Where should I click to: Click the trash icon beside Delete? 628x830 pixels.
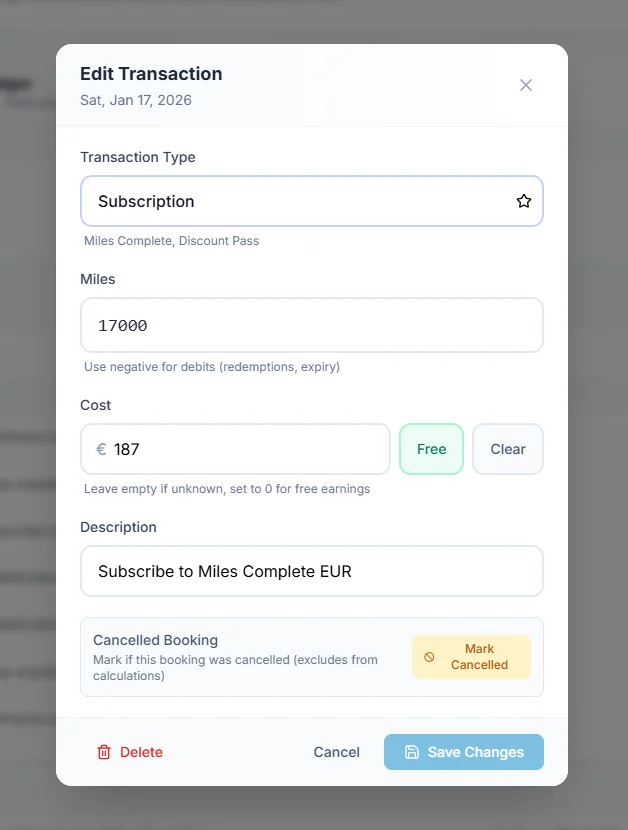pyautogui.click(x=103, y=752)
